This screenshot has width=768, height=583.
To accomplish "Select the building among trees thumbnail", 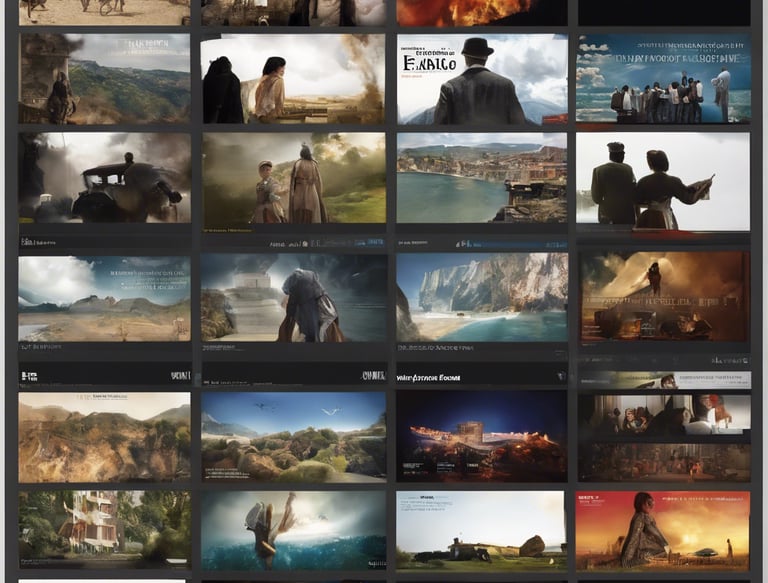I will point(104,530).
